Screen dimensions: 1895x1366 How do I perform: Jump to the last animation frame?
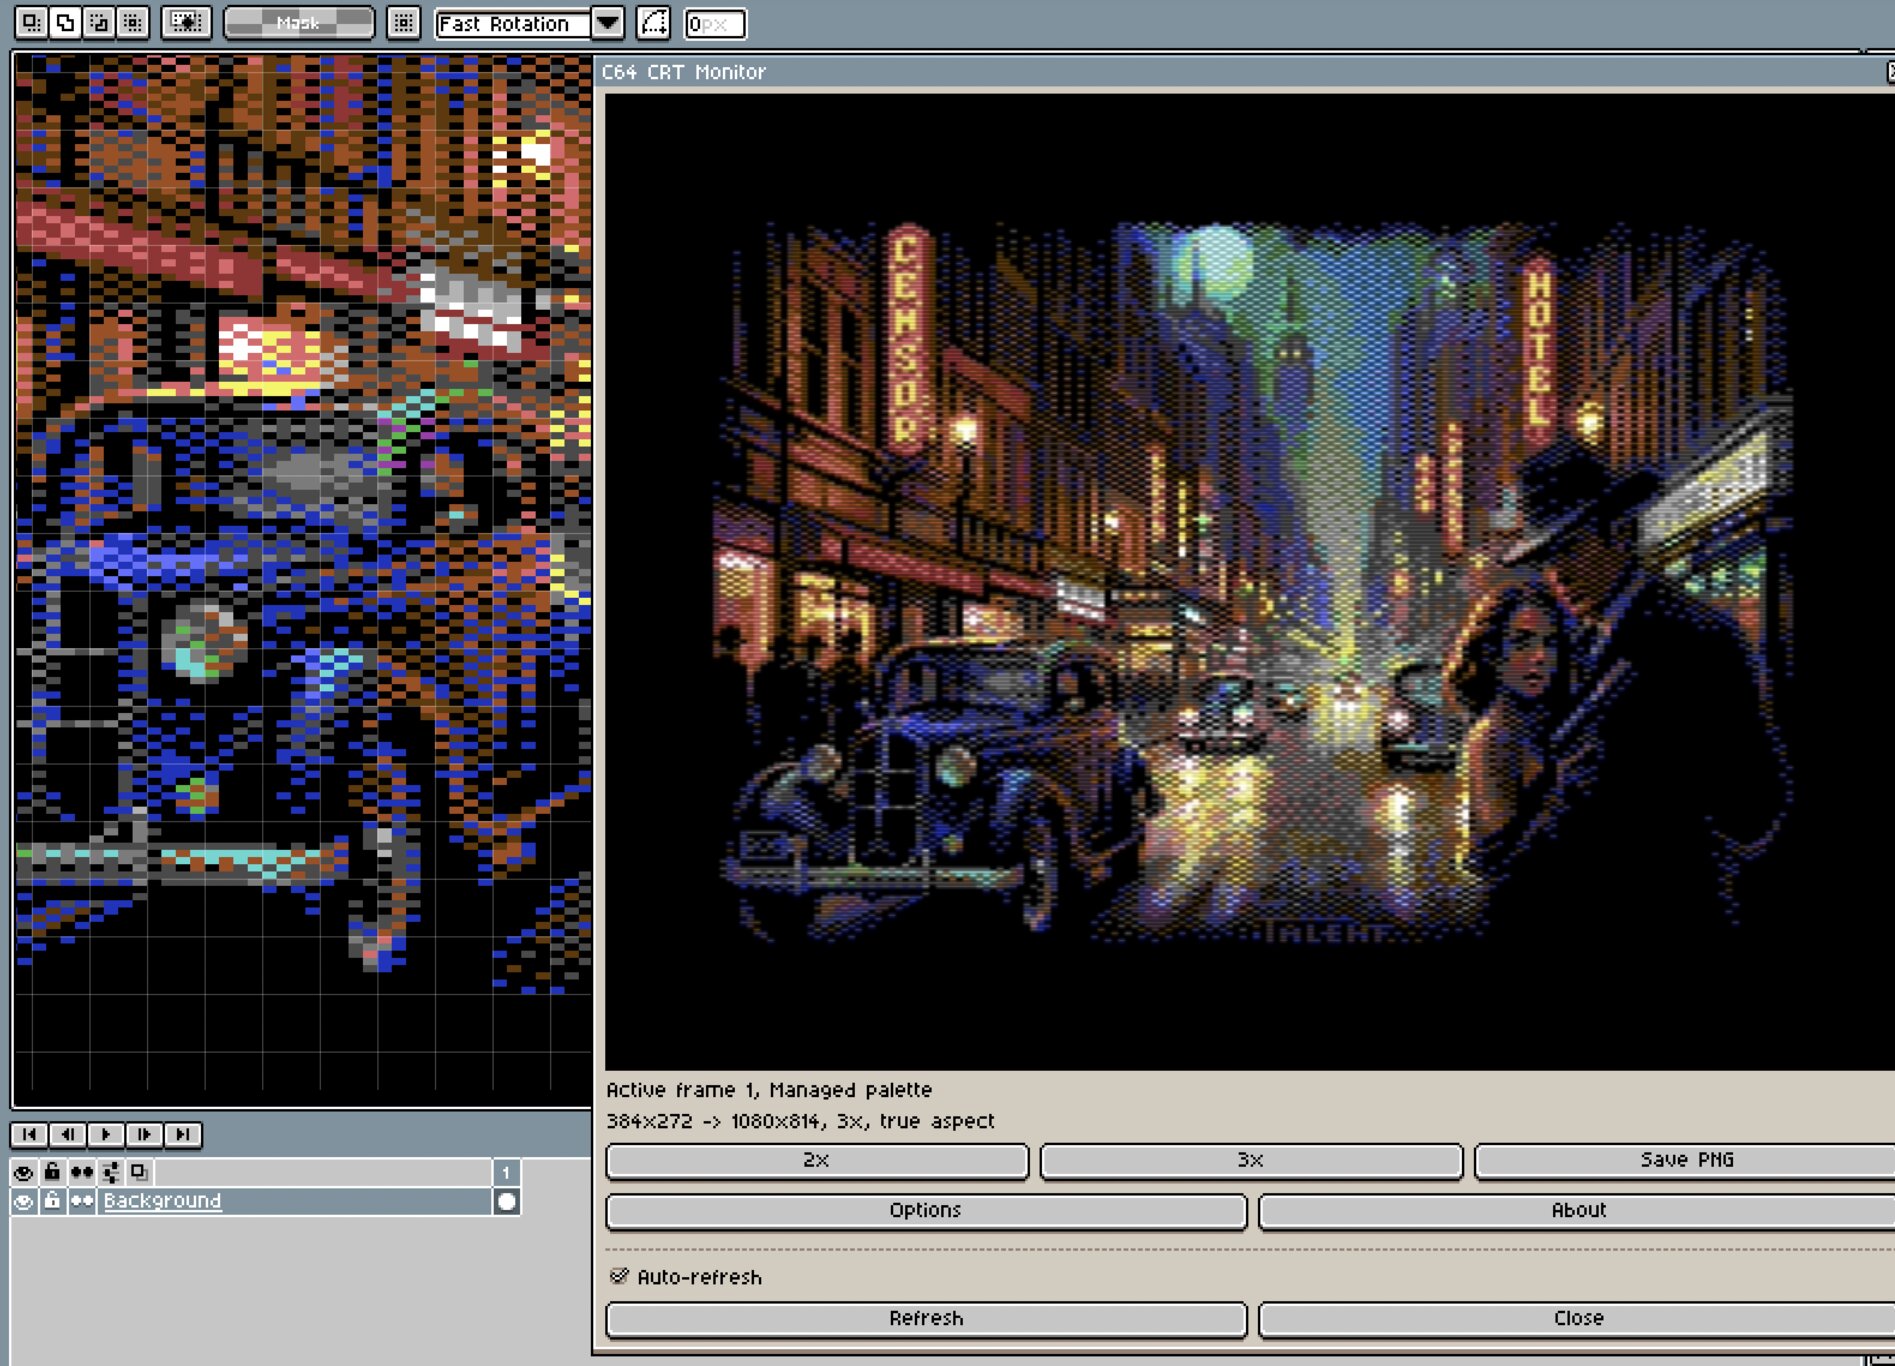(x=182, y=1134)
